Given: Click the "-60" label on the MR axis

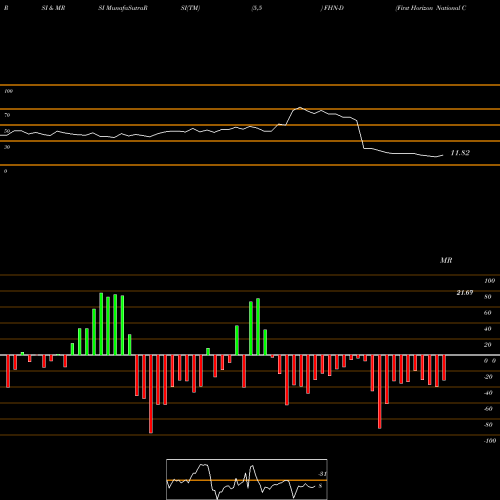Looking at the screenshot, I should point(488,409).
